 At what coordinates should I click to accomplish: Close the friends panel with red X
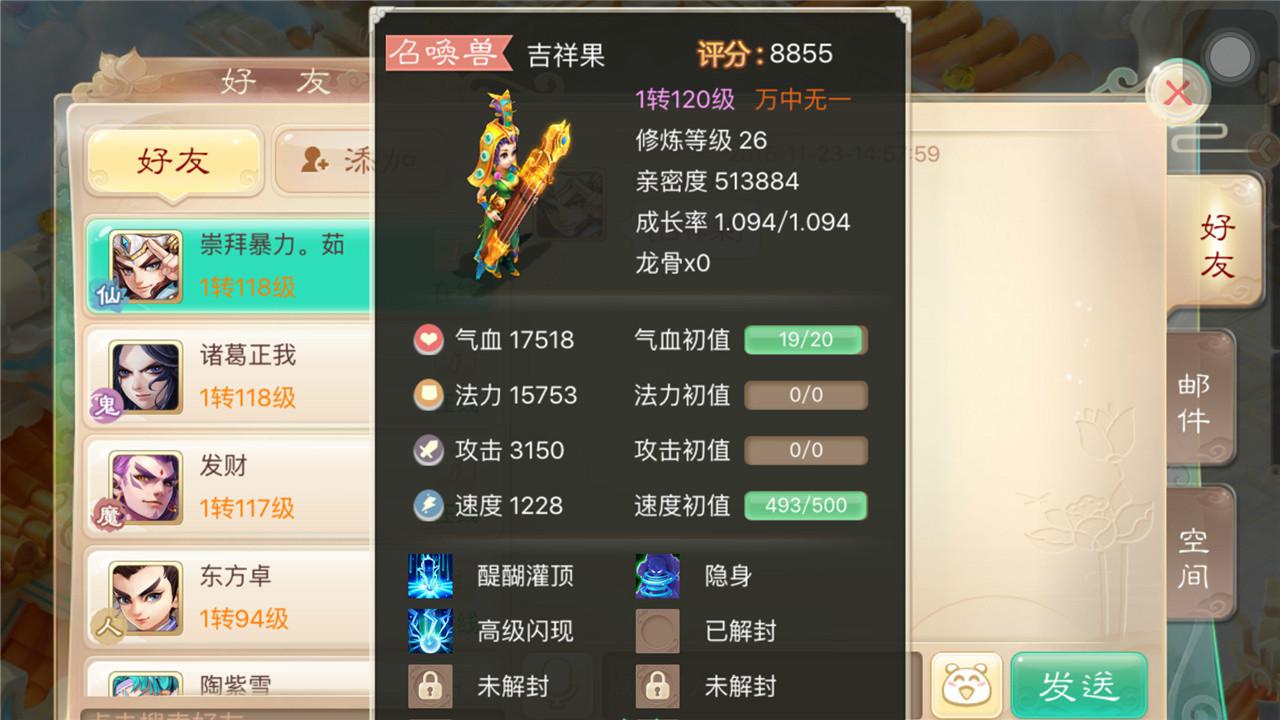coord(1178,94)
